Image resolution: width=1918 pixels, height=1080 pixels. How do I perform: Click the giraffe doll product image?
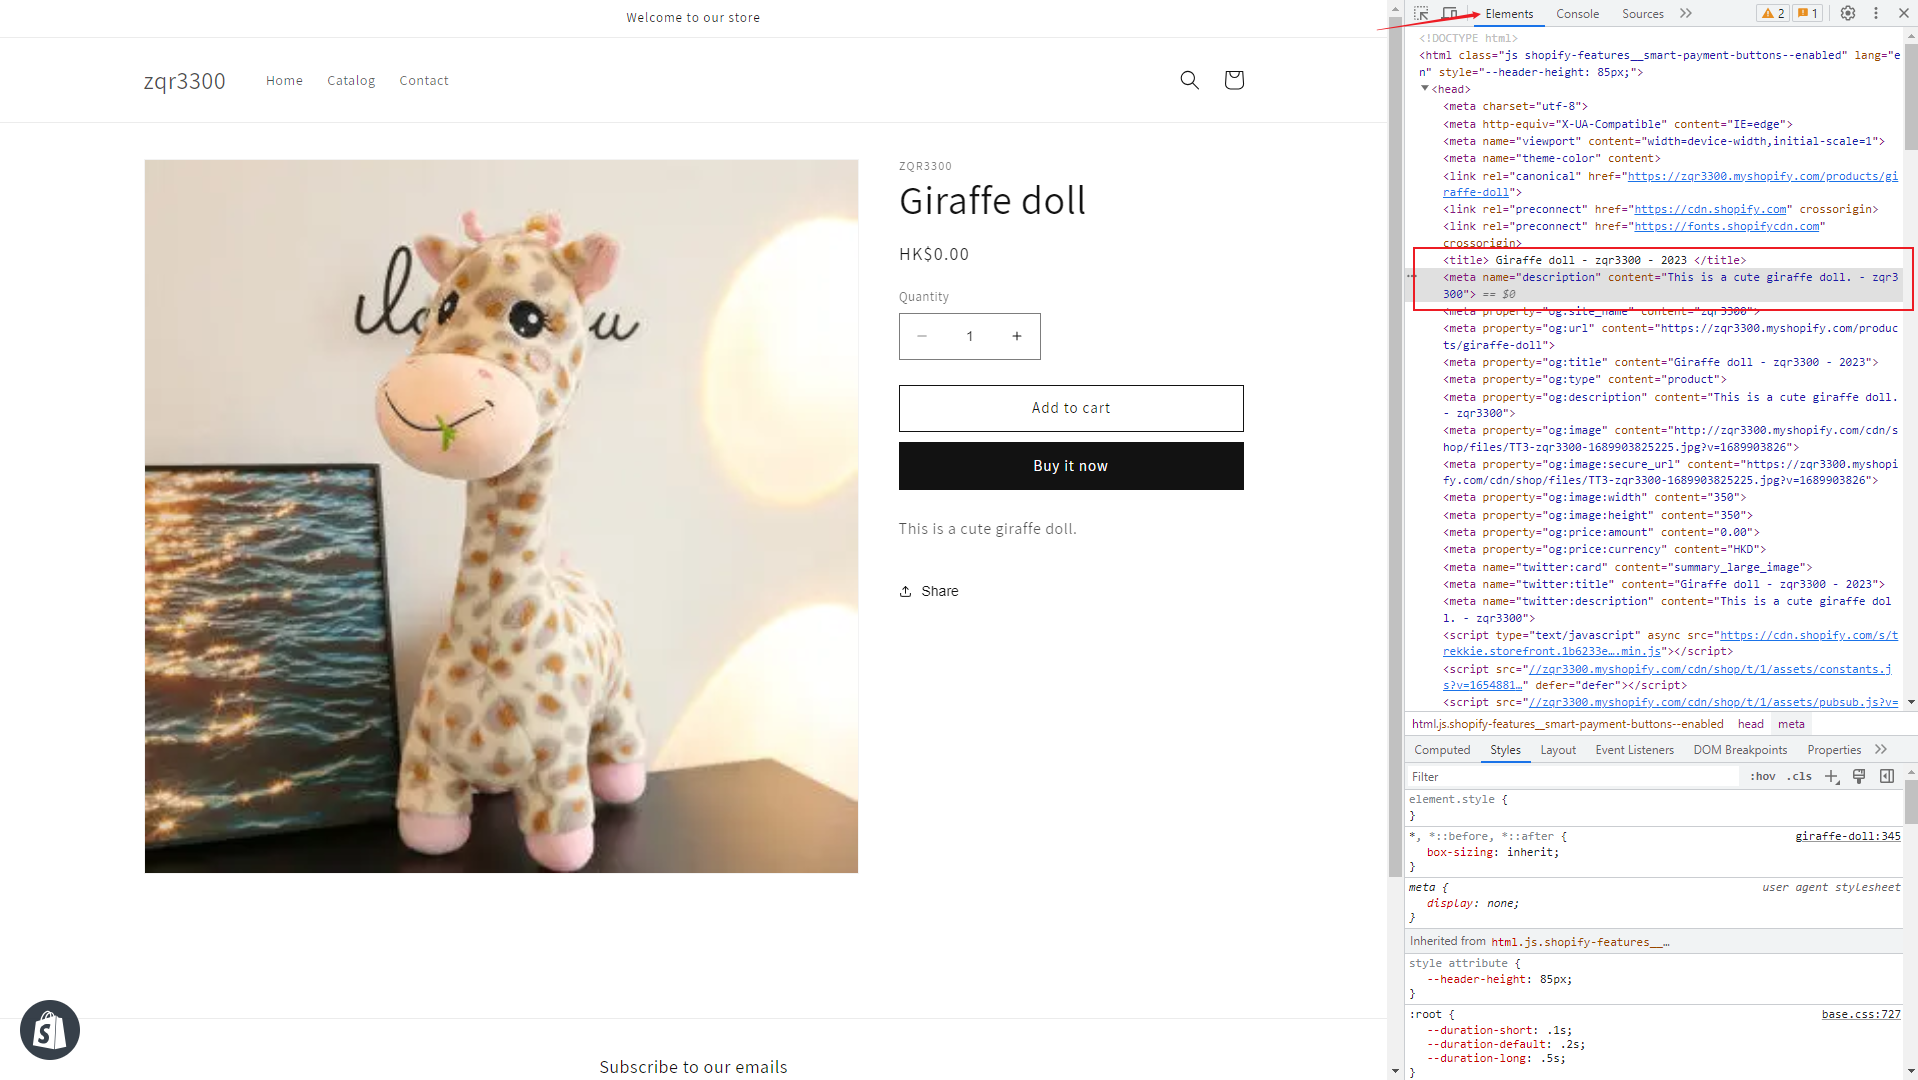click(501, 516)
